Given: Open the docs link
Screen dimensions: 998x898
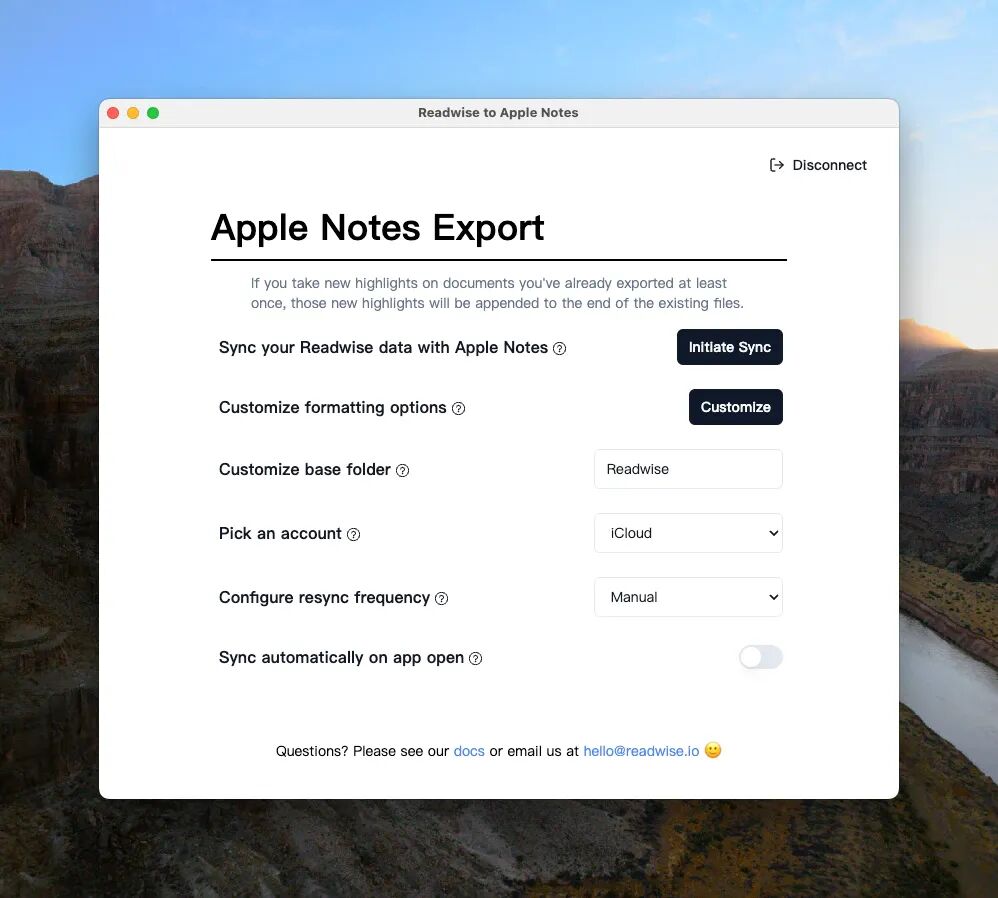Looking at the screenshot, I should point(469,751).
